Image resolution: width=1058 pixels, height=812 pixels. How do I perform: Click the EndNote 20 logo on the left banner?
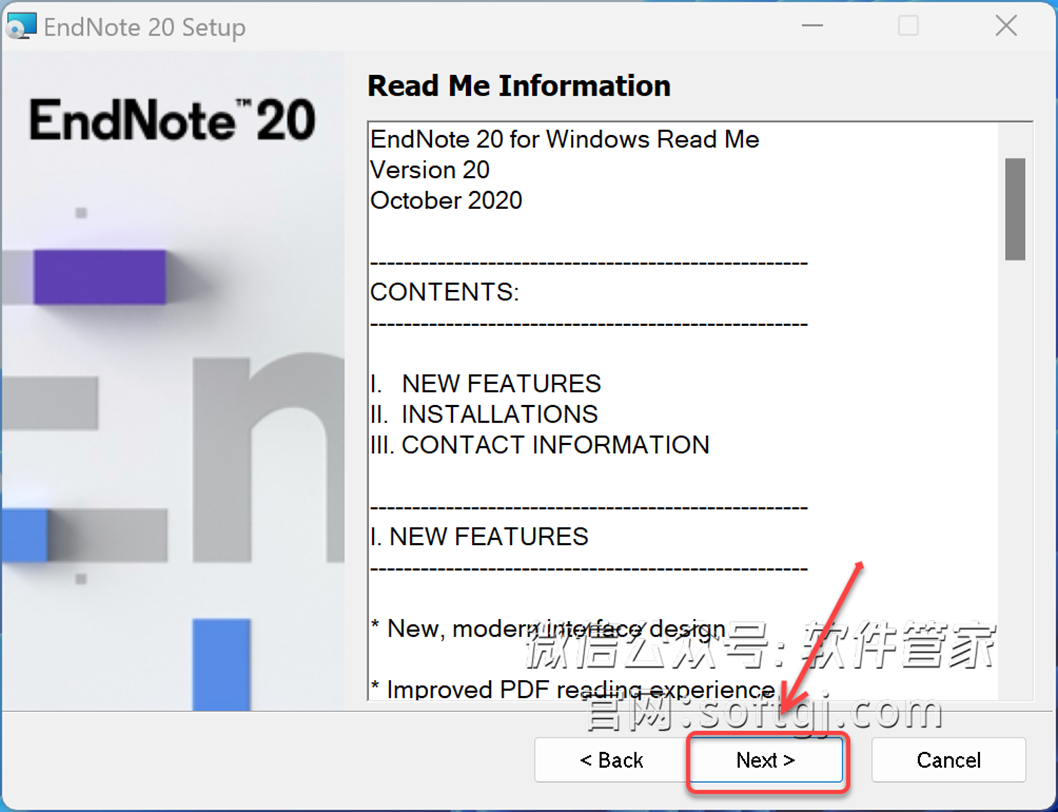(x=172, y=120)
